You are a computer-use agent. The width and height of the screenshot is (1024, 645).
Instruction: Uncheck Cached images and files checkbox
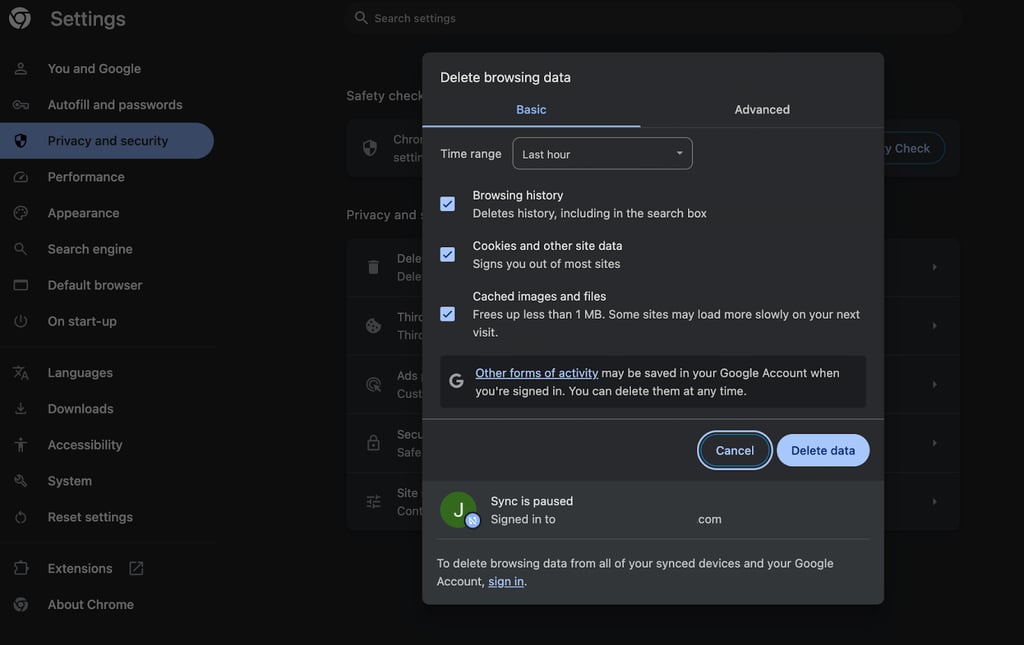click(x=447, y=314)
